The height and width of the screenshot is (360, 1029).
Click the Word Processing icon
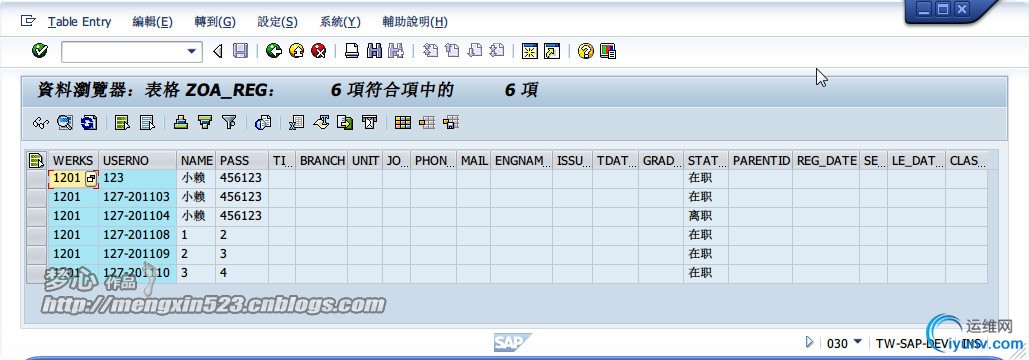tap(321, 123)
